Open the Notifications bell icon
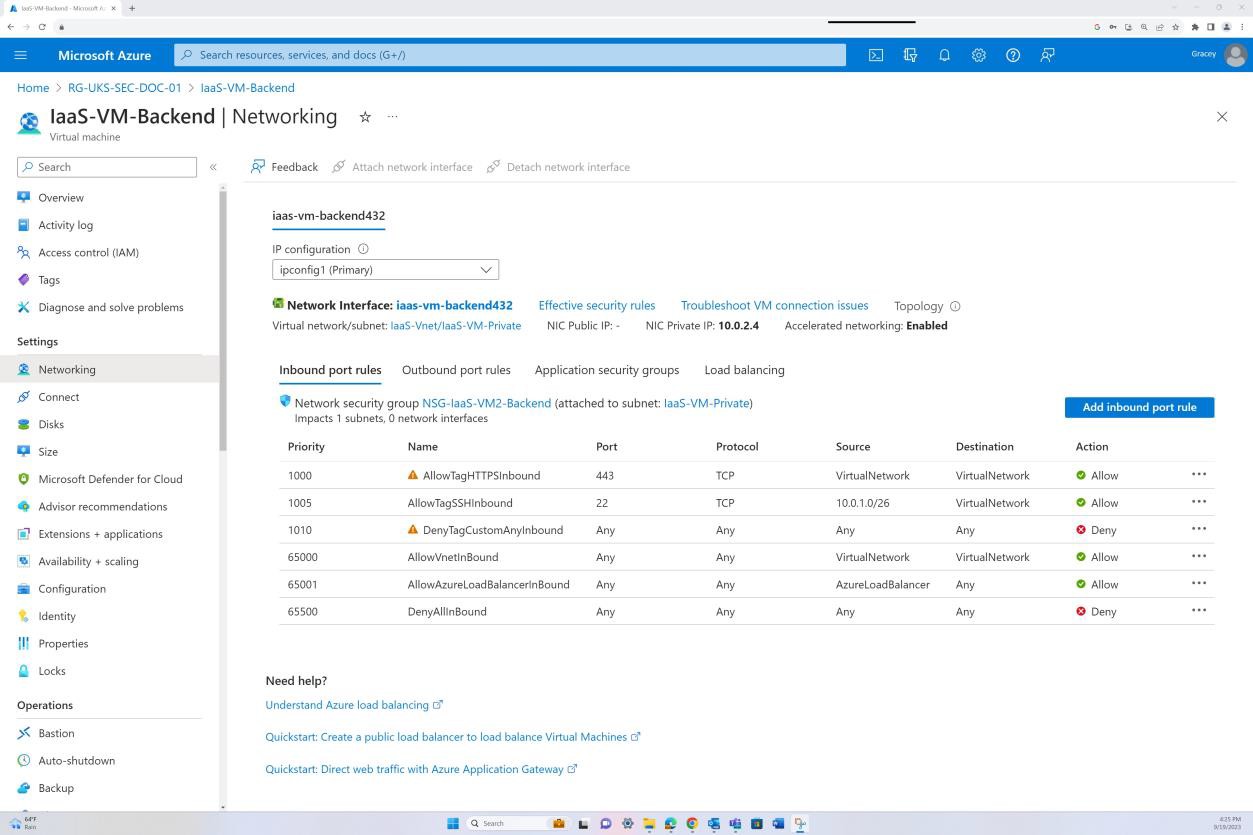The image size is (1253, 835). point(944,55)
